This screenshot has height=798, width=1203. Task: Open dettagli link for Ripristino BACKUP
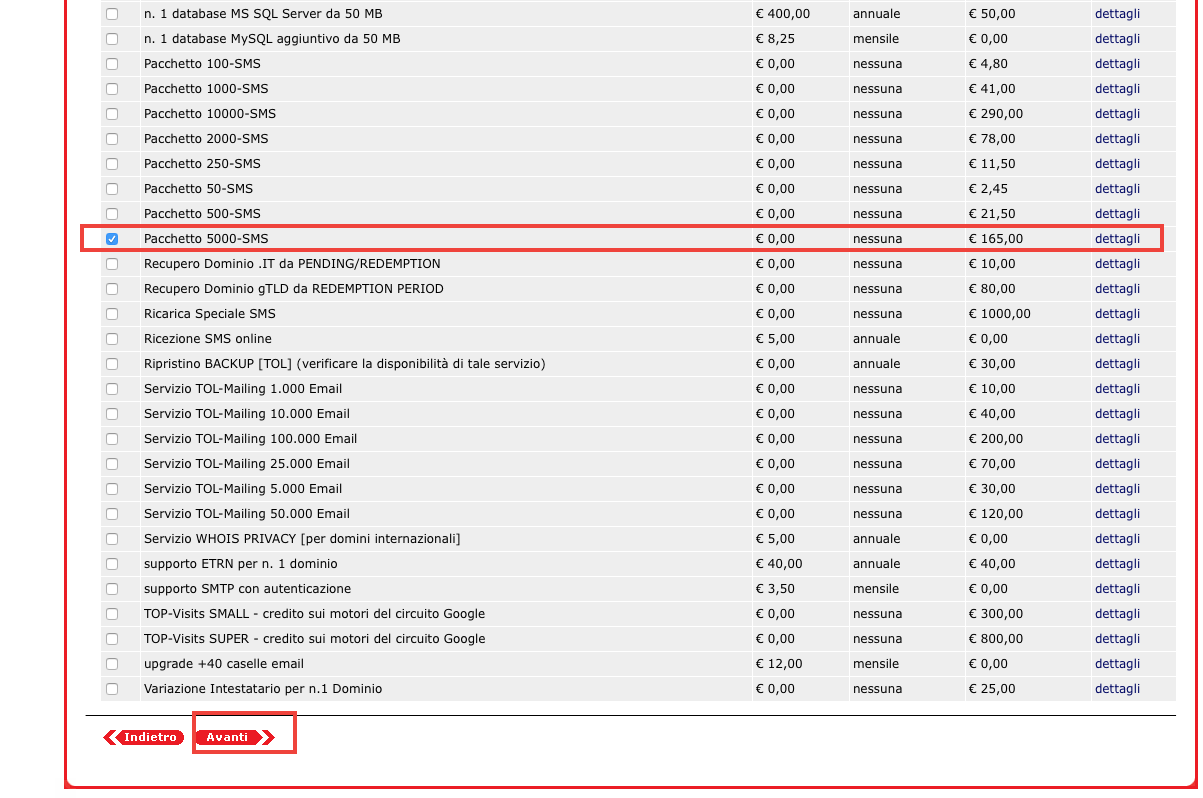1117,364
